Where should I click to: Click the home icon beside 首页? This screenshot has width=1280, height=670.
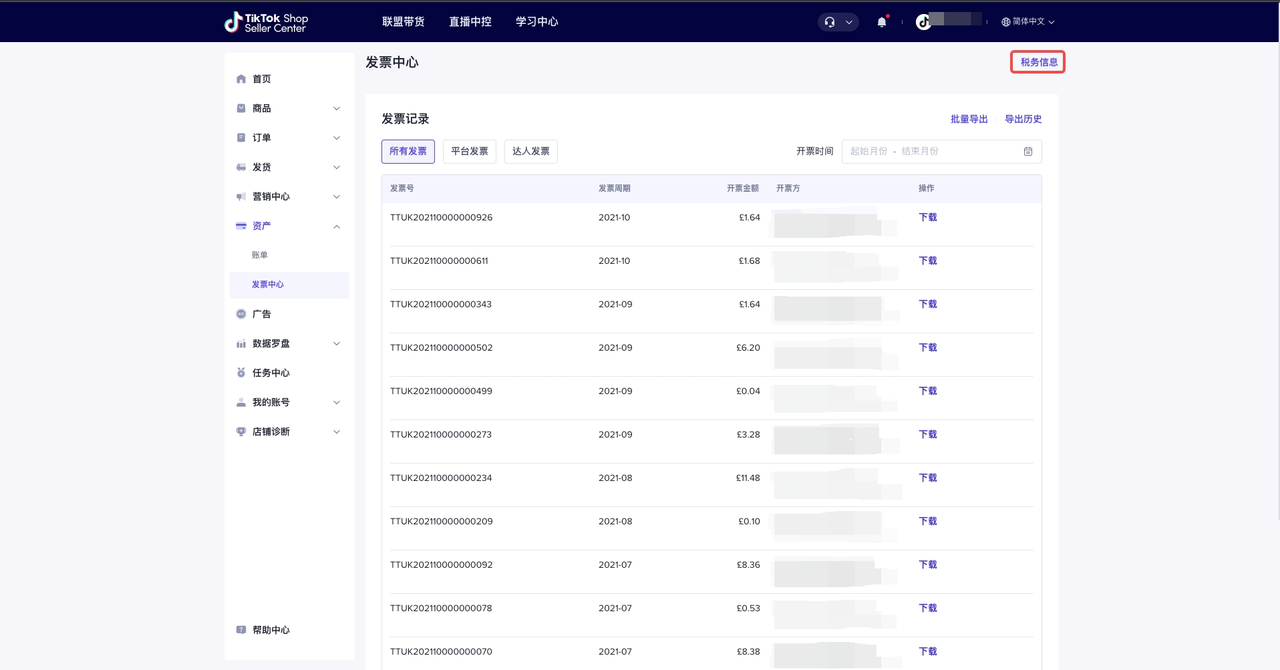(241, 79)
